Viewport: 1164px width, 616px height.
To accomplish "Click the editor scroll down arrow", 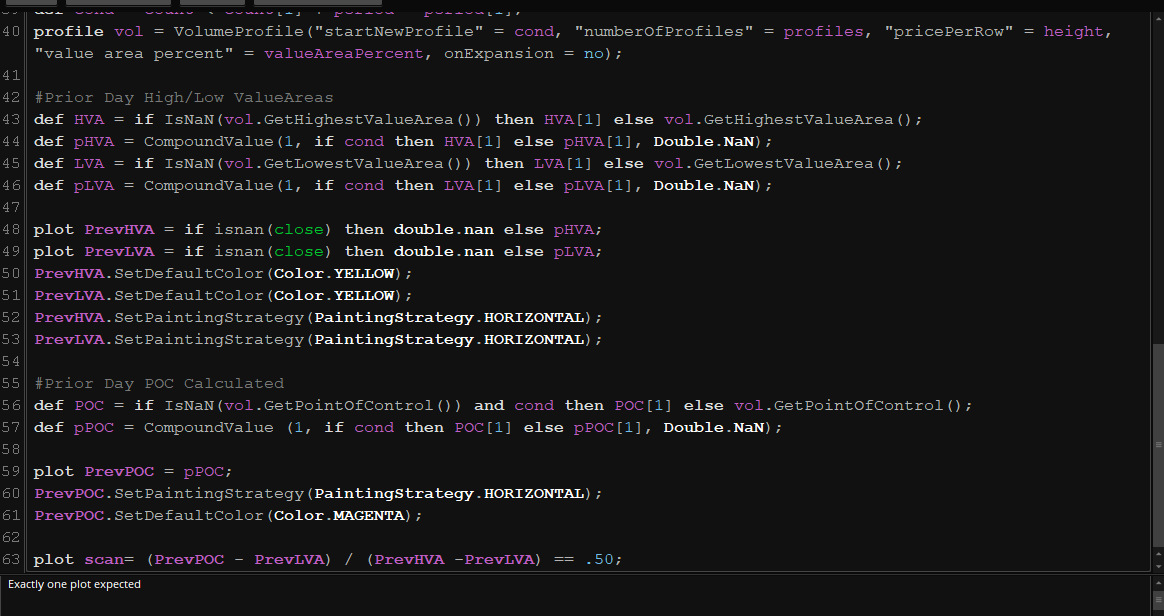I will coord(1157,565).
